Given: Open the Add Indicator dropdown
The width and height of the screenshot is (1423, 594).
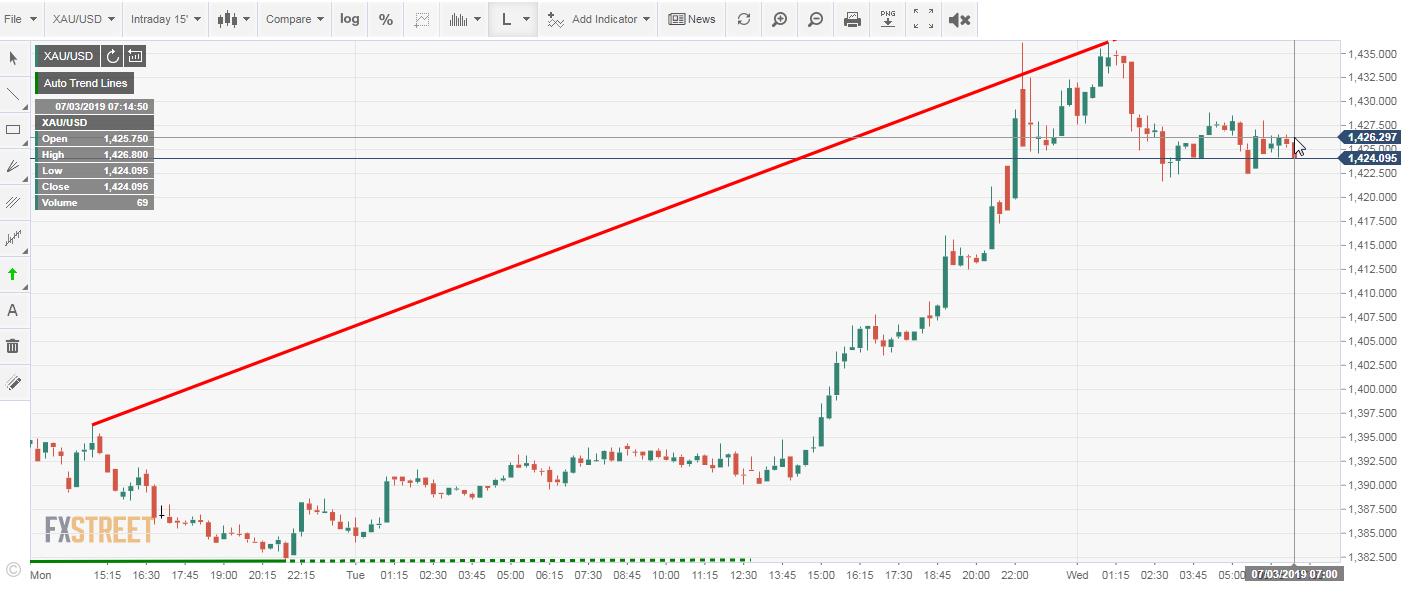Looking at the screenshot, I should pyautogui.click(x=599, y=19).
